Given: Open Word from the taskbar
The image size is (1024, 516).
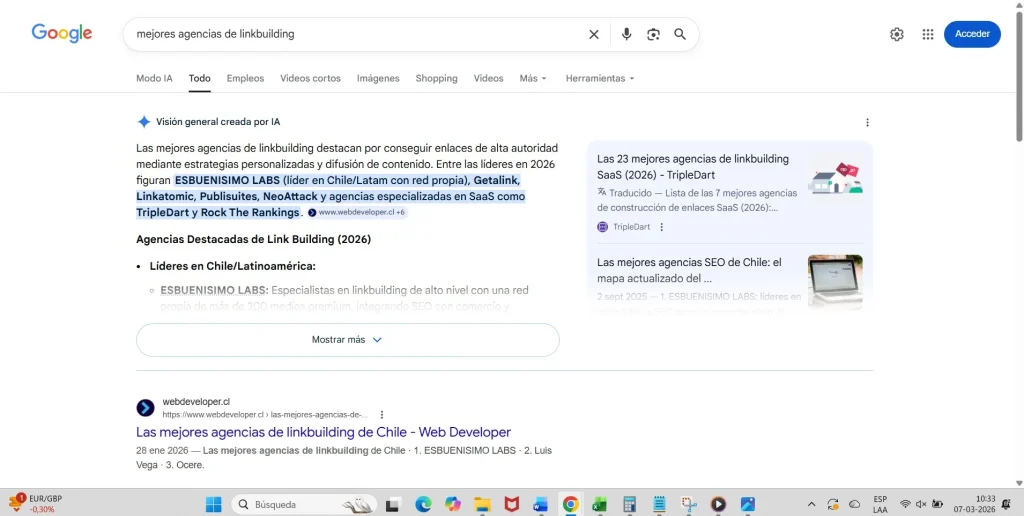Looking at the screenshot, I should (541, 504).
